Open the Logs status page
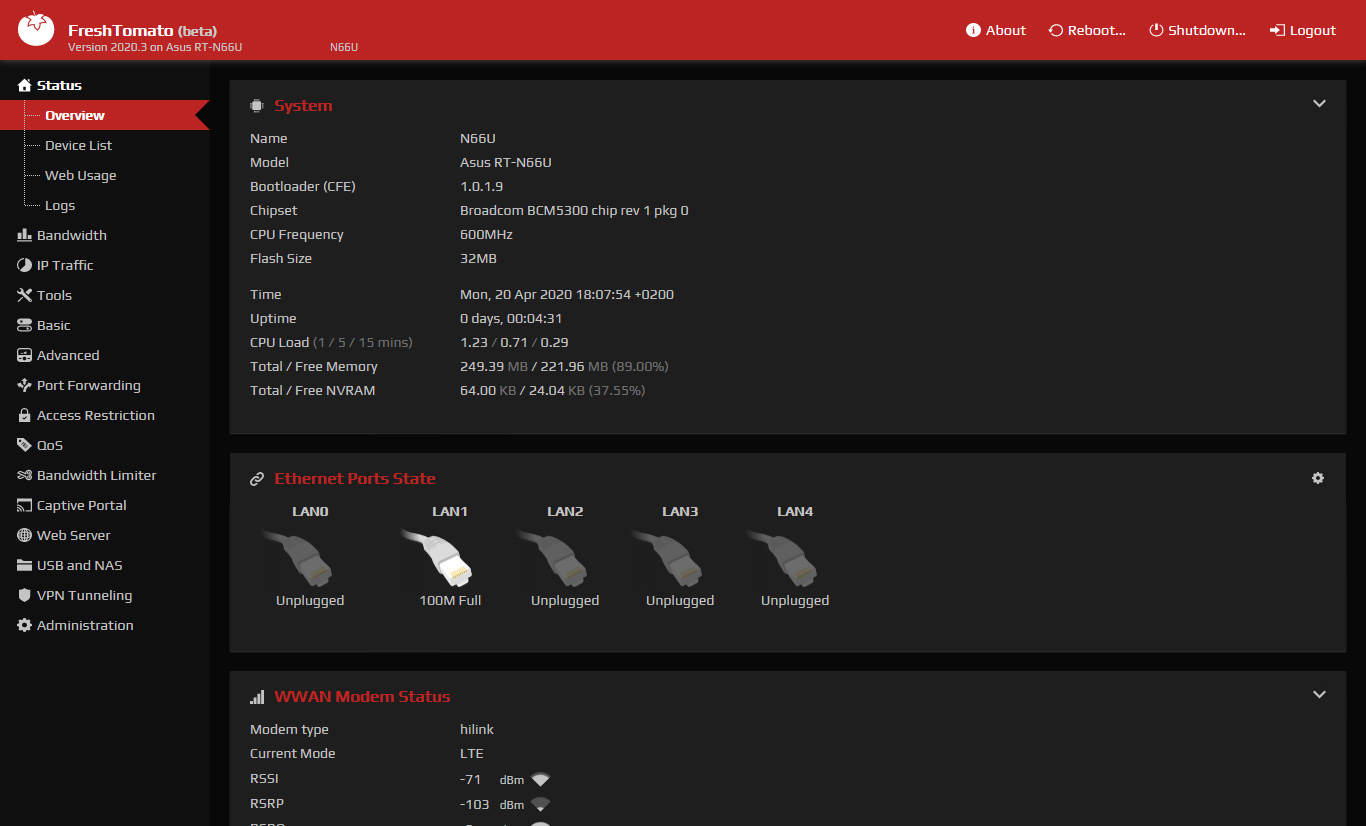 pos(60,205)
